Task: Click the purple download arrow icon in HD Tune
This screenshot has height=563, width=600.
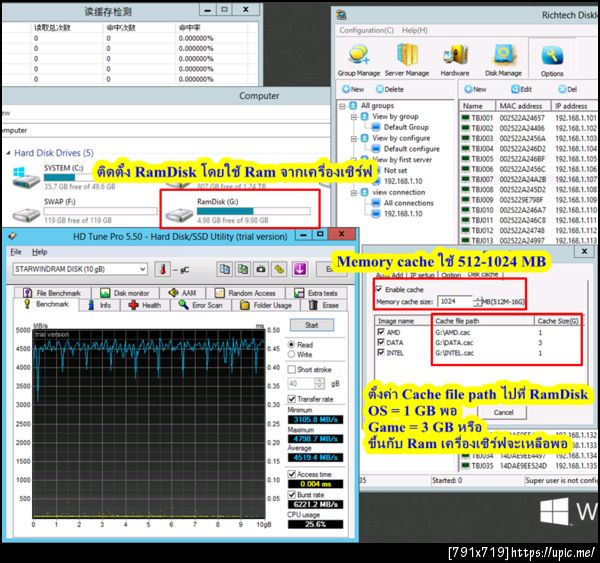Action: pos(300,269)
